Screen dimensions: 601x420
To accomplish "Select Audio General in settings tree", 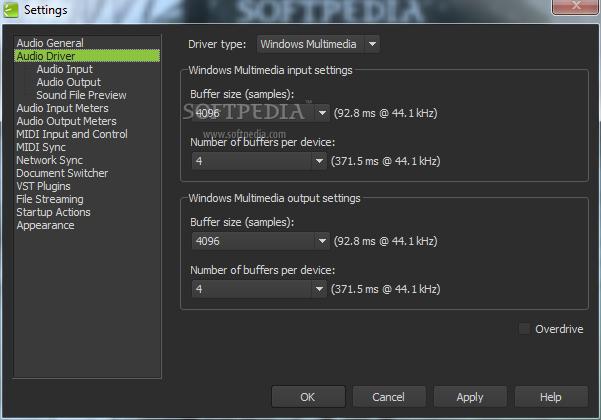I will [50, 43].
